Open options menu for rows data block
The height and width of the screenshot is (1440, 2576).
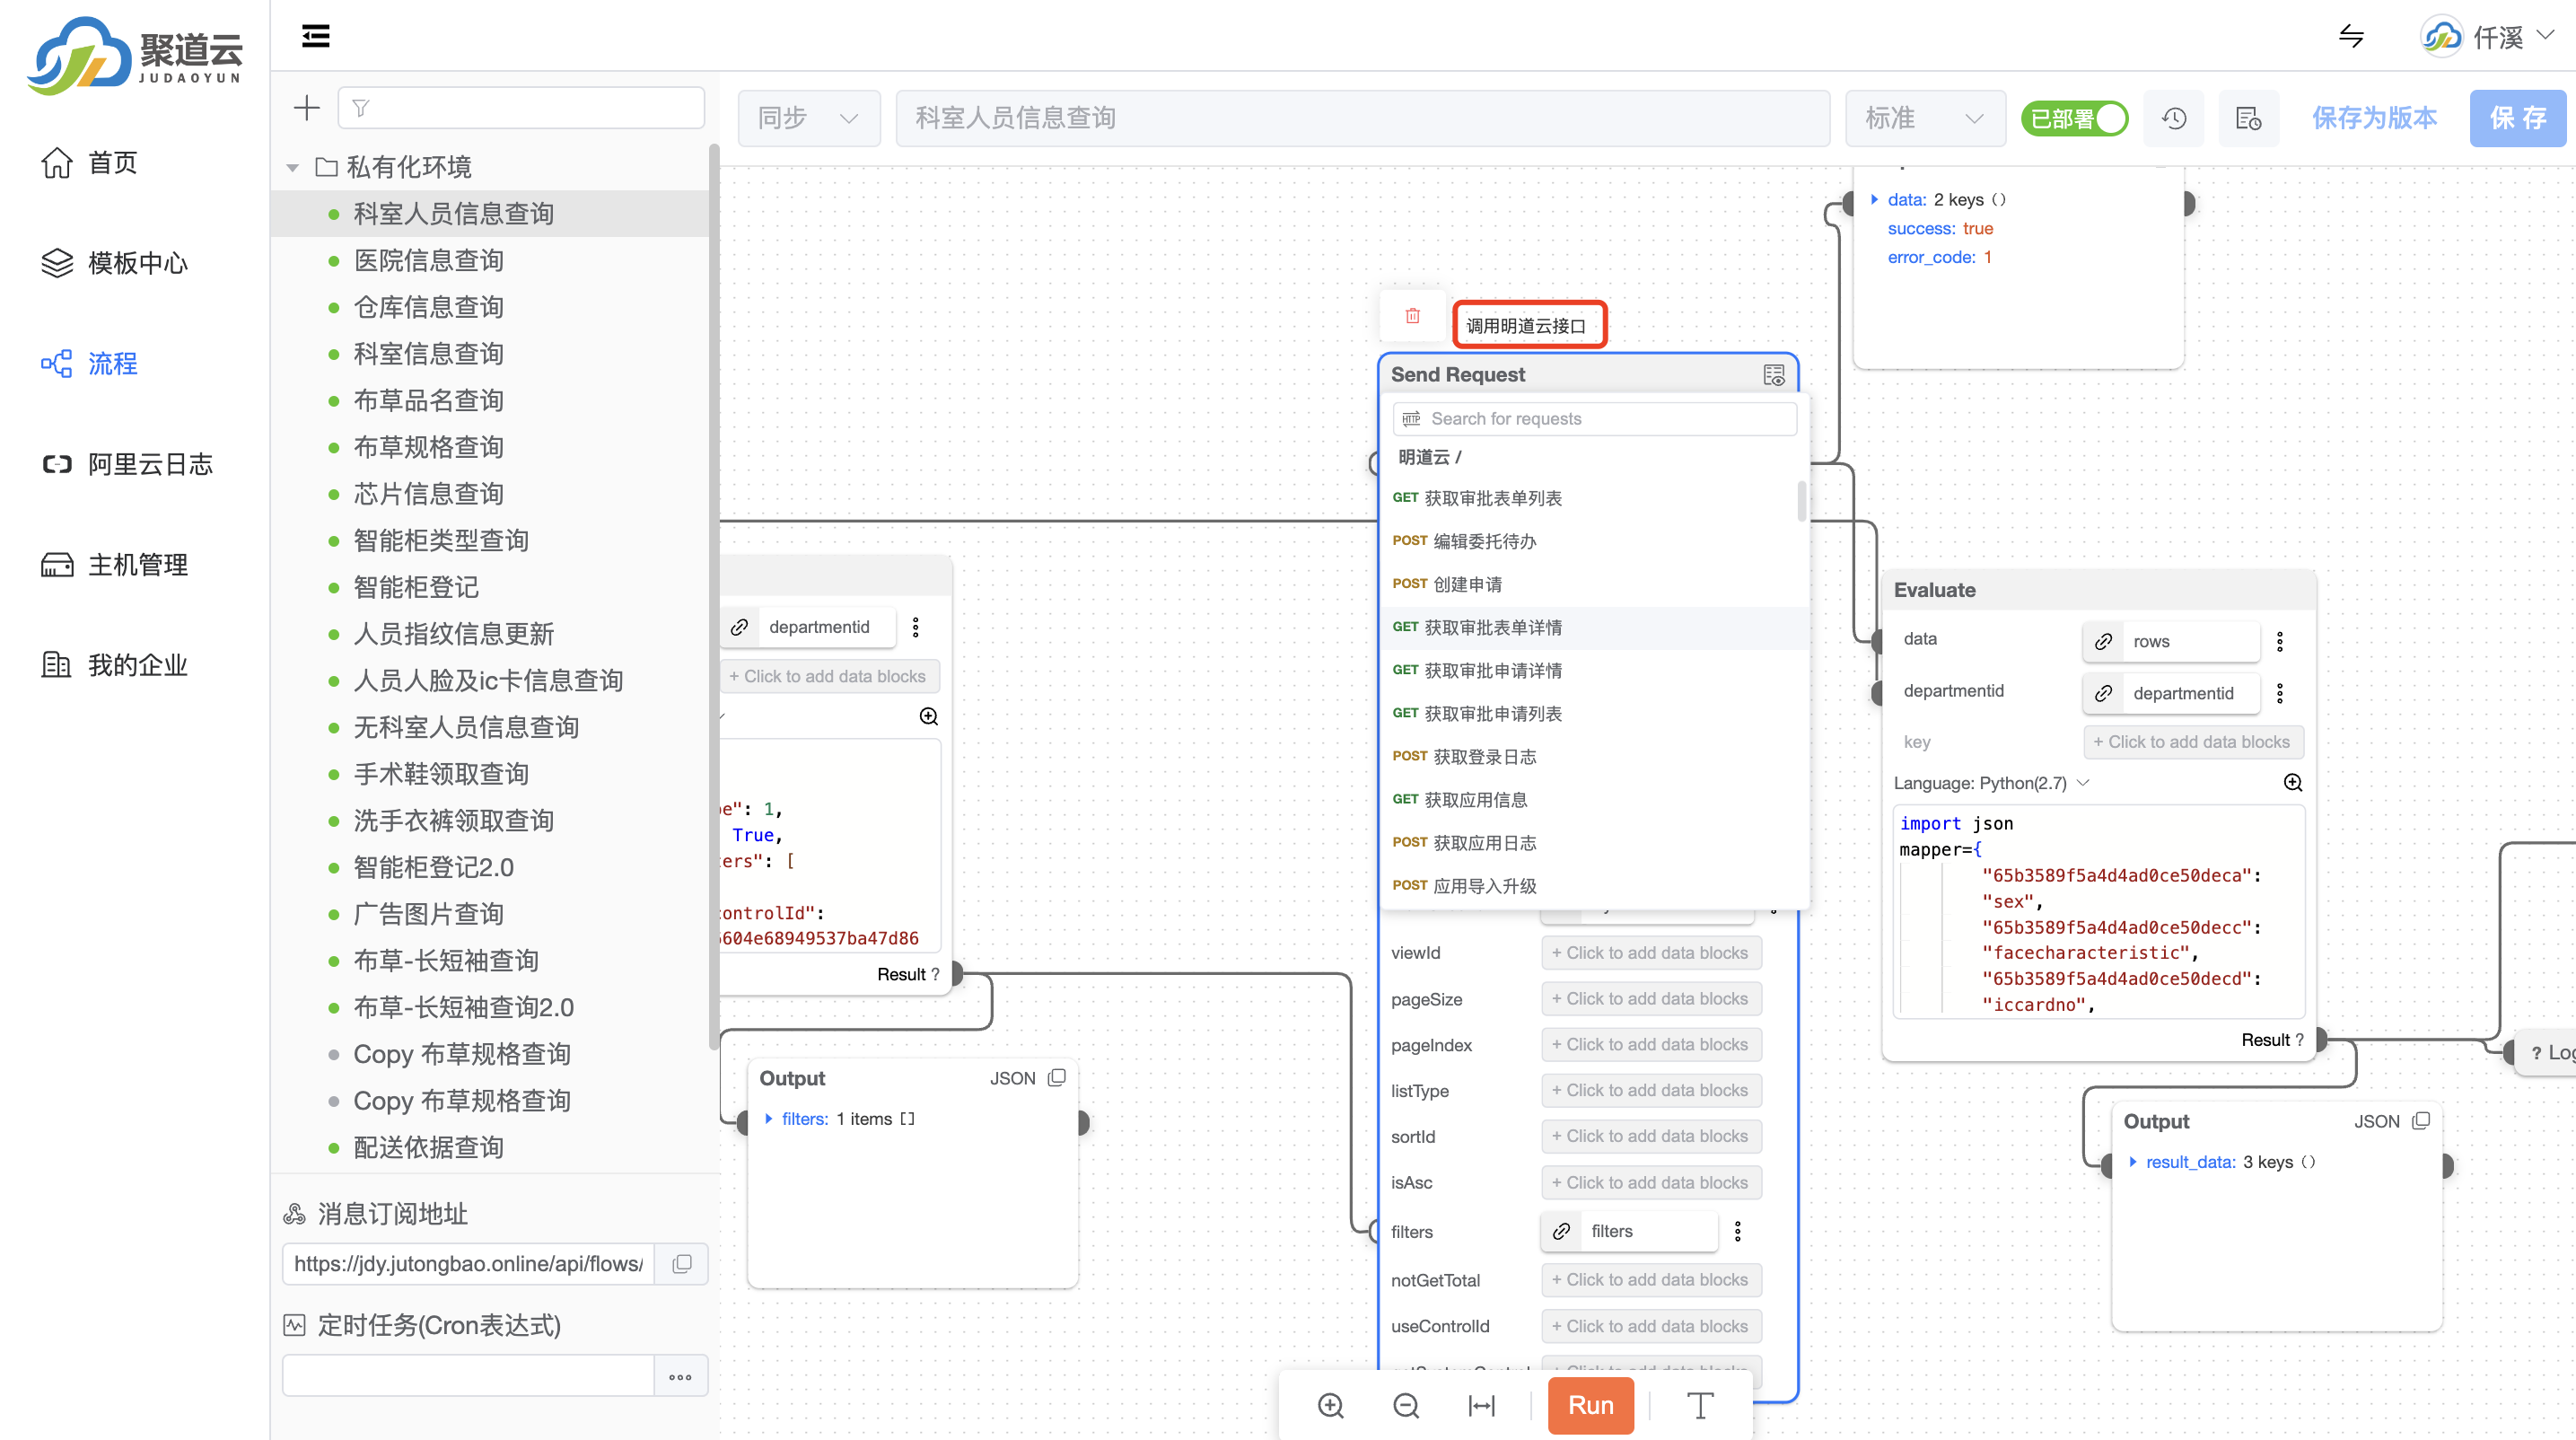(x=2279, y=641)
